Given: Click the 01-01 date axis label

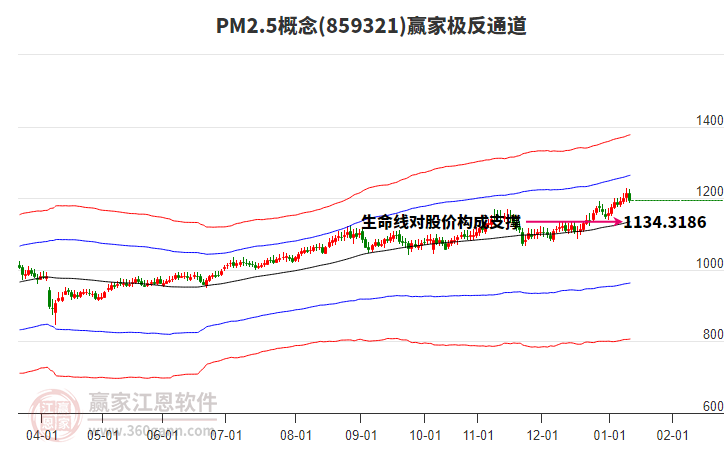Looking at the screenshot, I should [609, 435].
